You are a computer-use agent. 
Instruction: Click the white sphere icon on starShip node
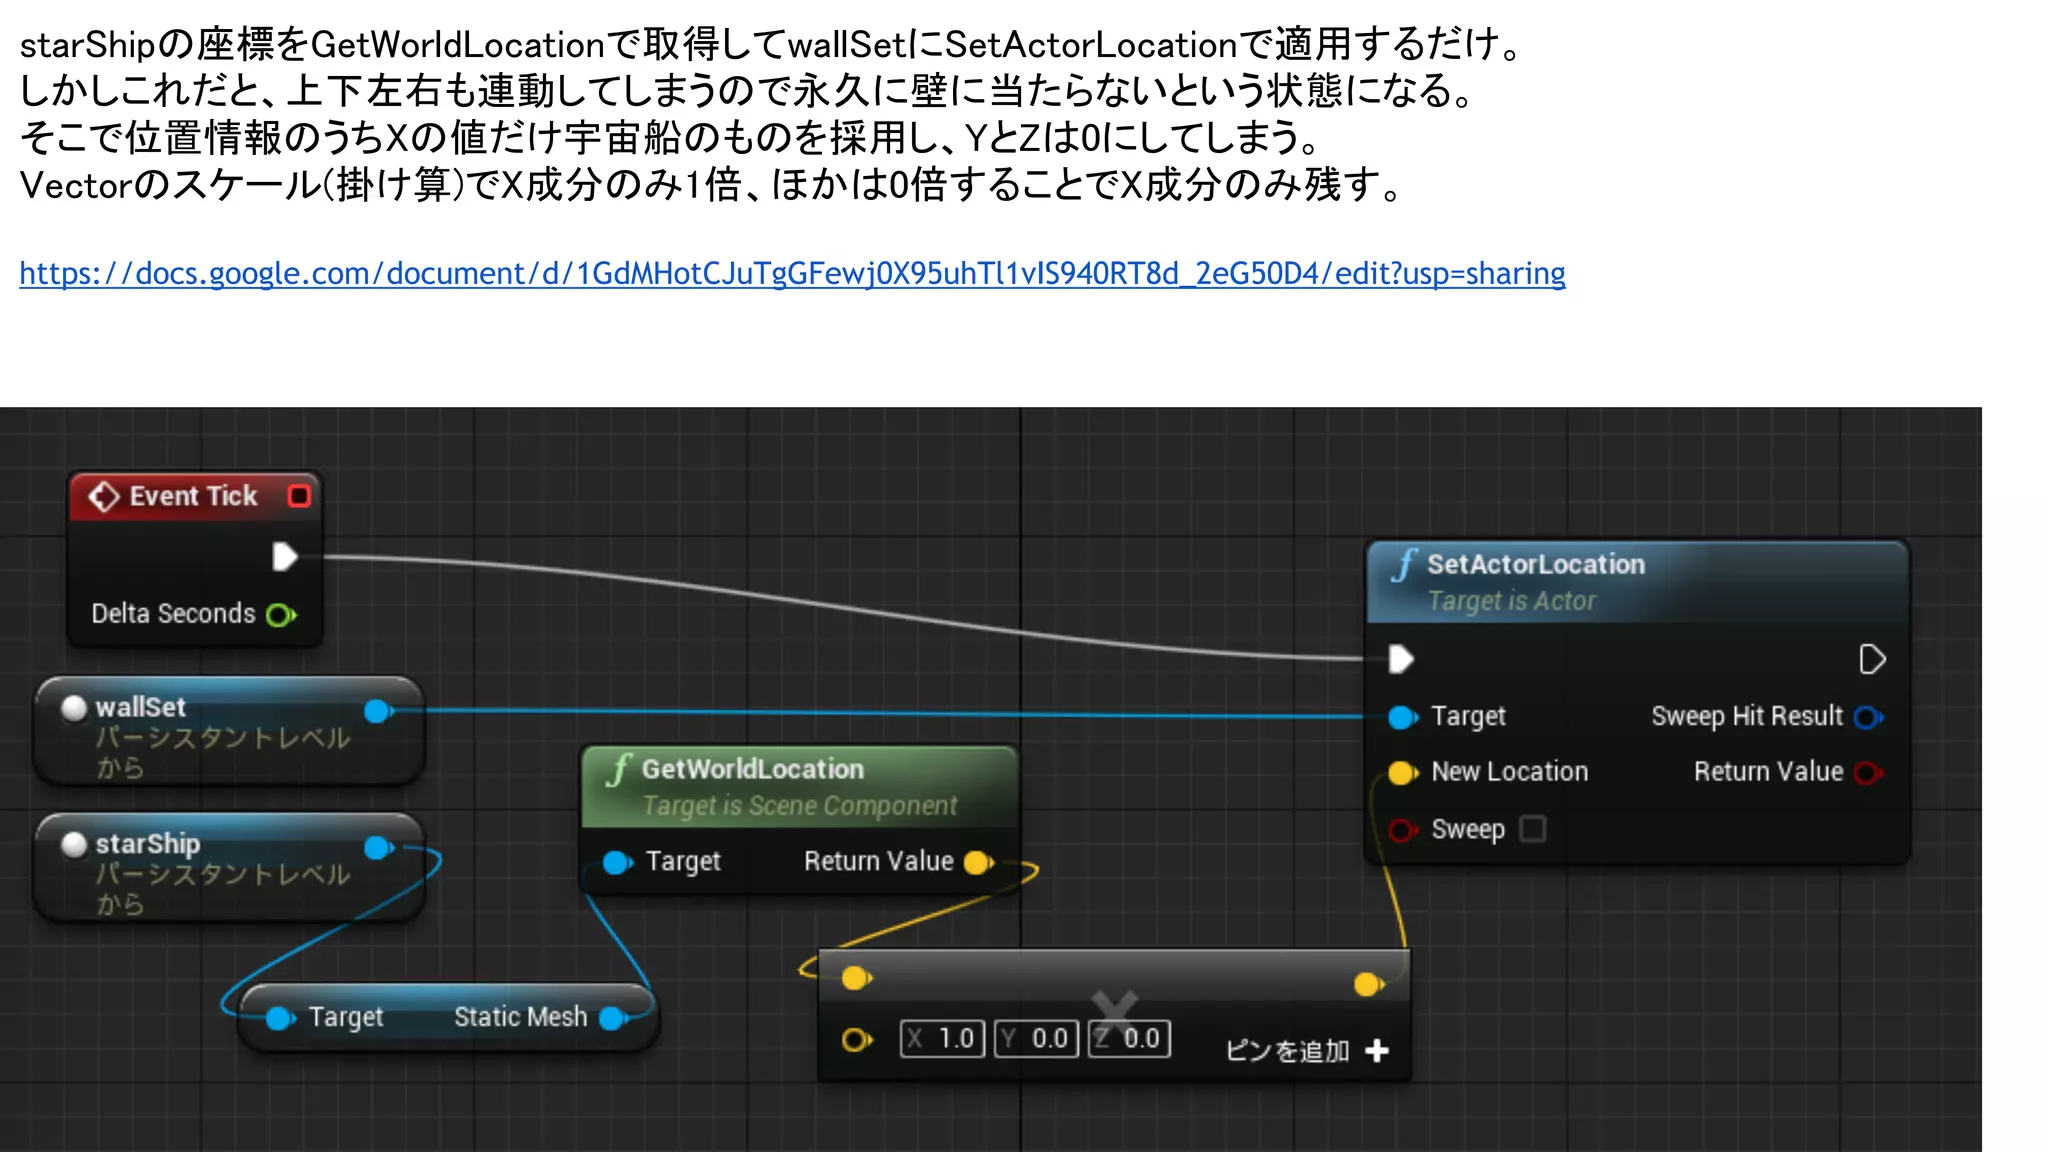pos(74,844)
